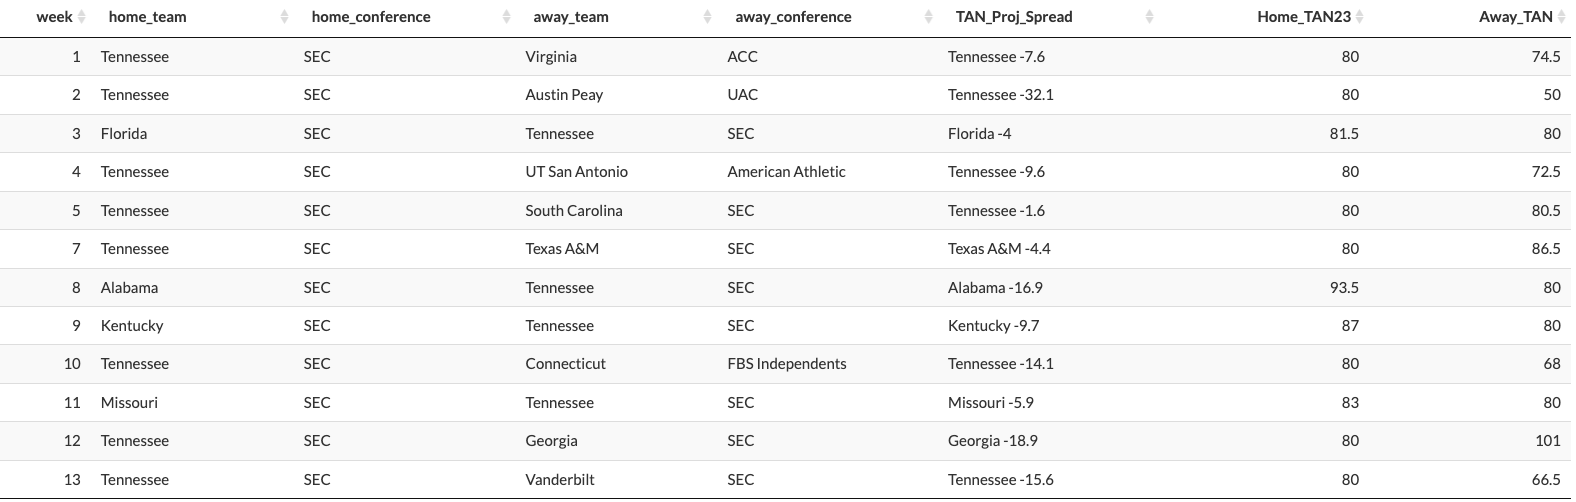This screenshot has height=502, width=1576.
Task: Select FBS Independents cell
Action: (x=787, y=364)
